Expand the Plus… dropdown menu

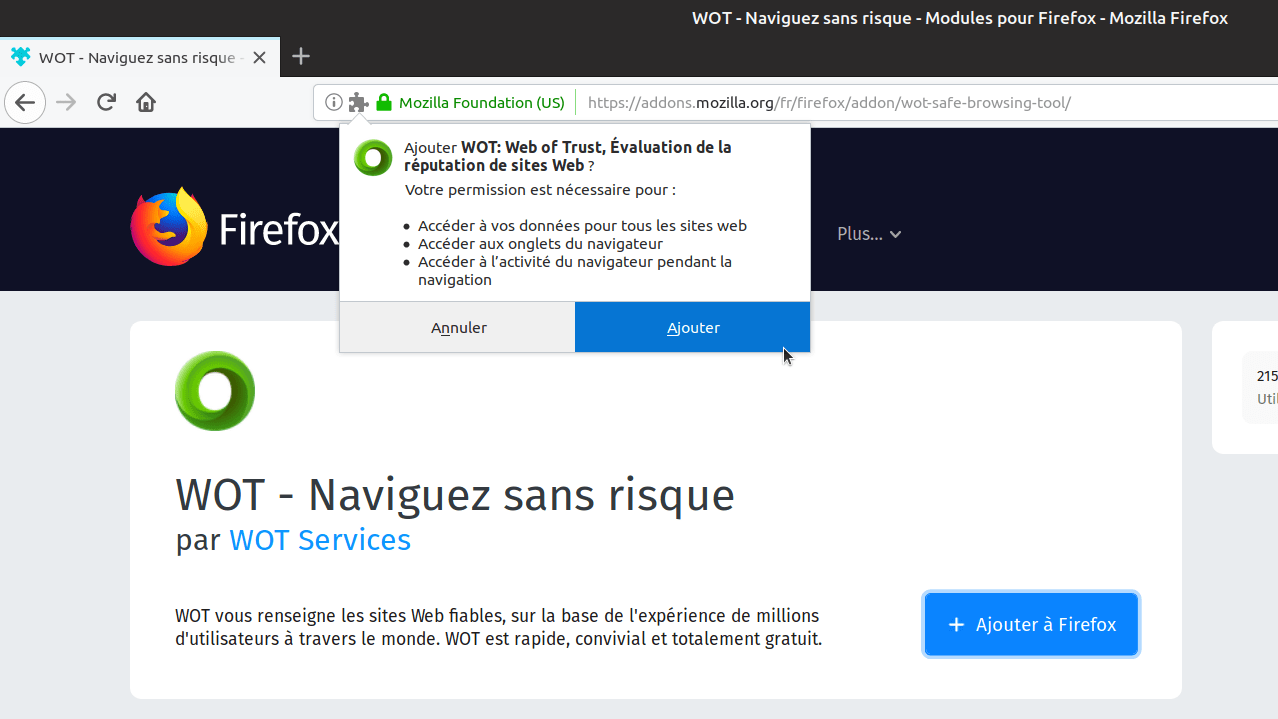point(869,234)
